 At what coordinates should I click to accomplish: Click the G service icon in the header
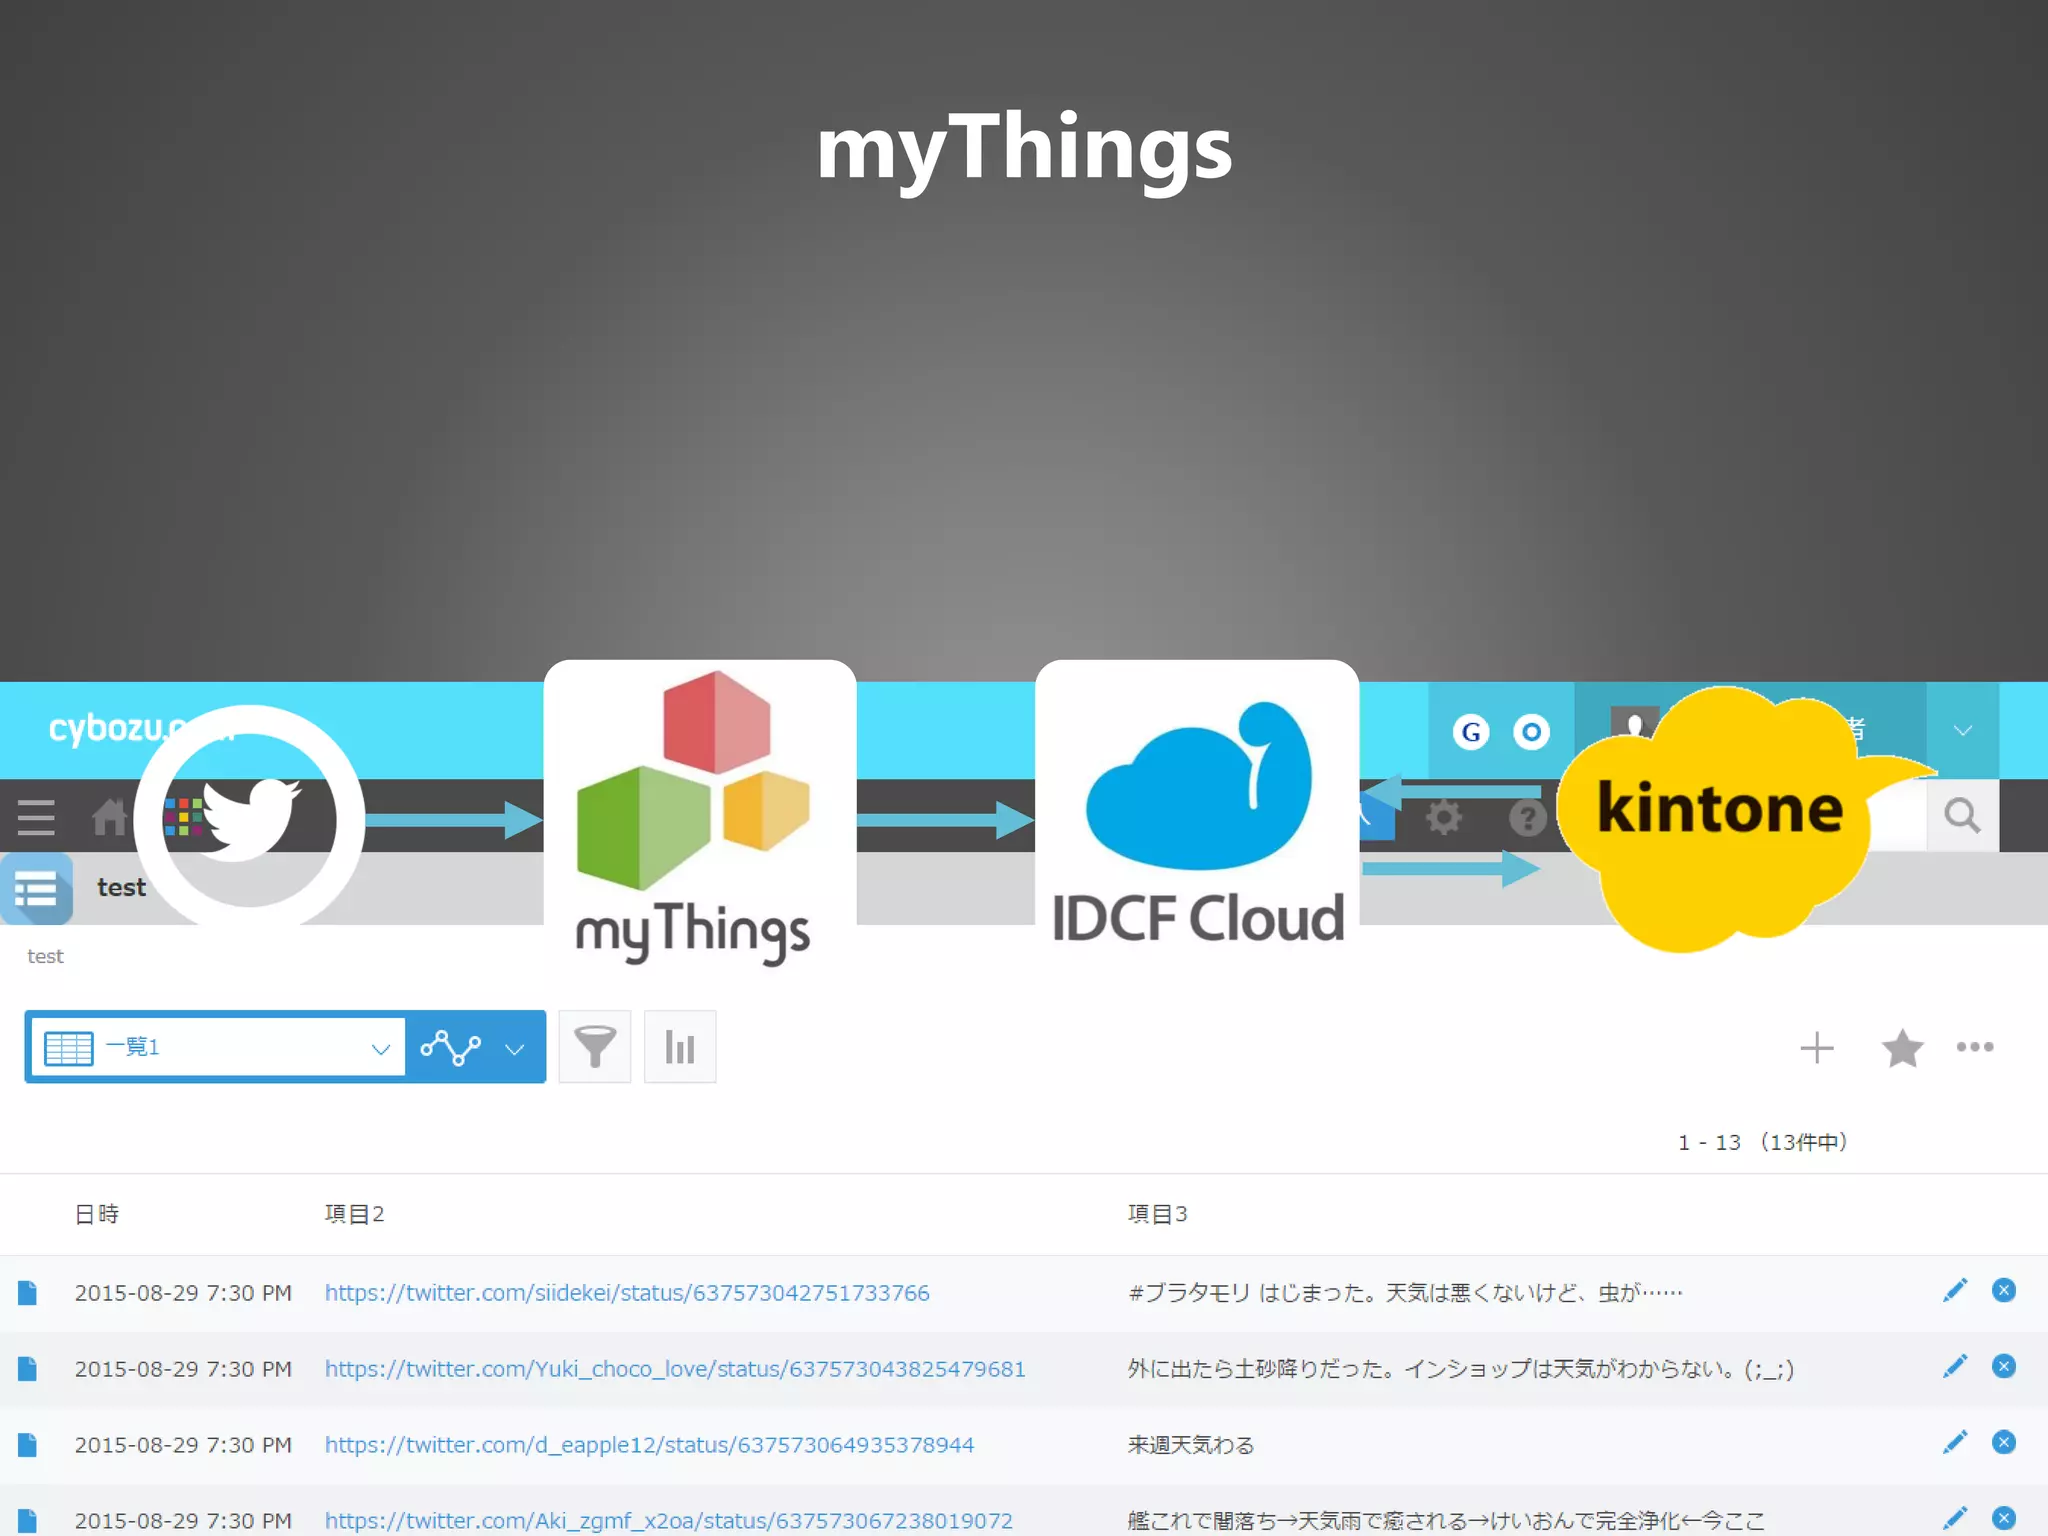click(1470, 732)
